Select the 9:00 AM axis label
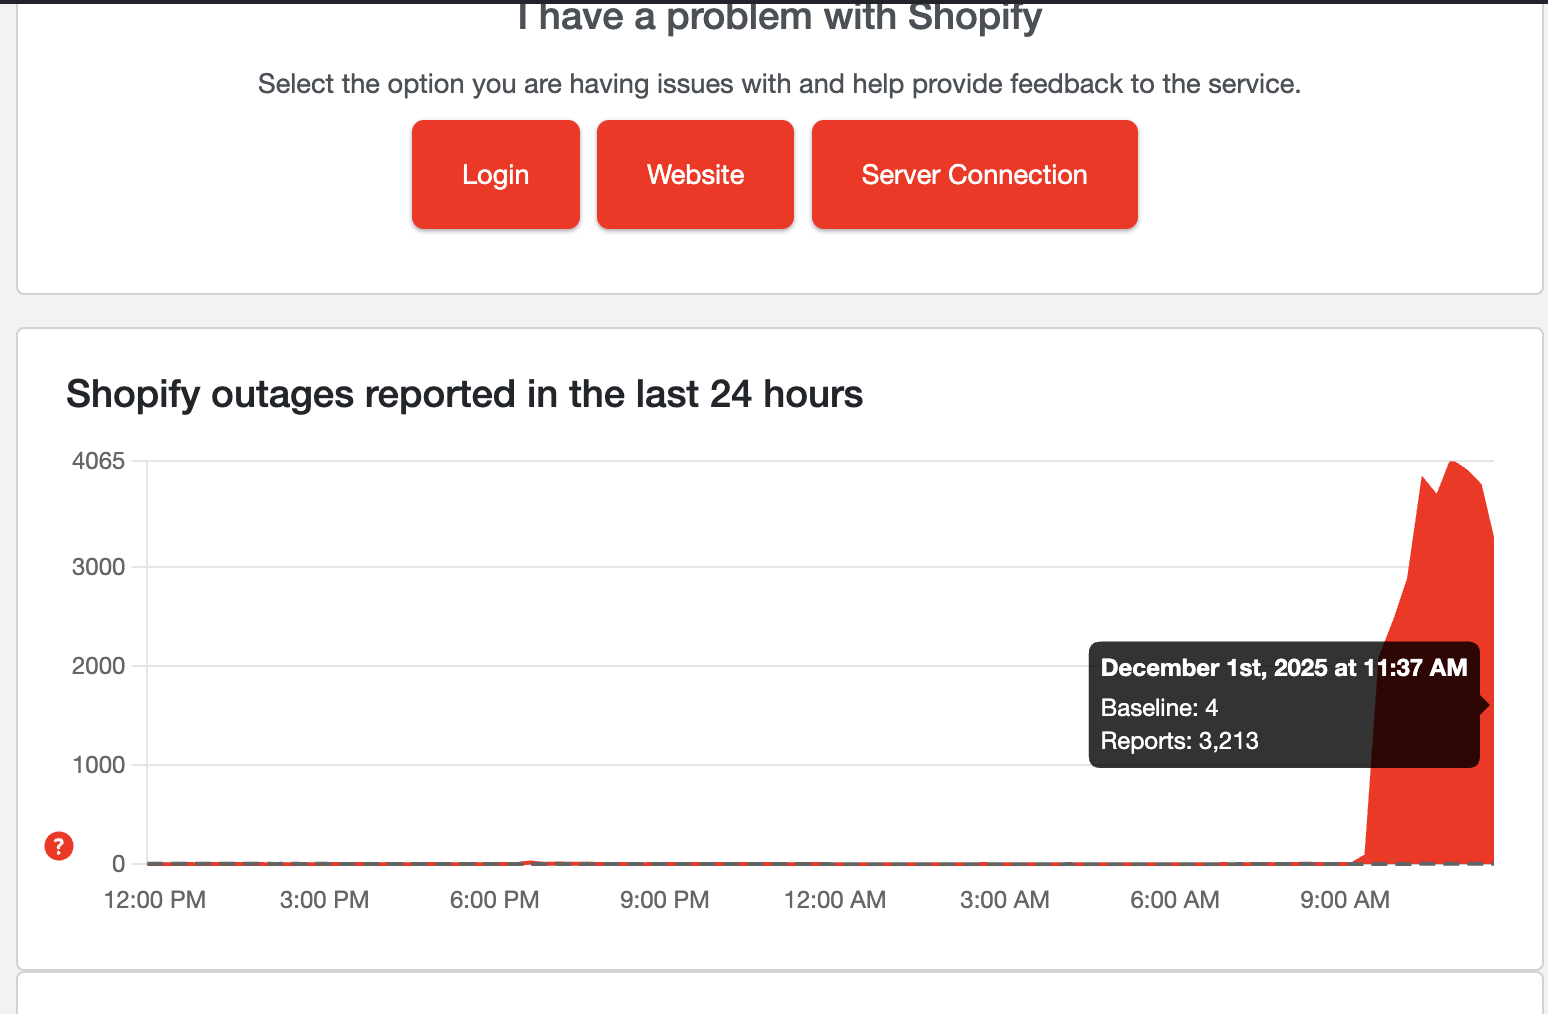Viewport: 1548px width, 1014px height. (x=1344, y=899)
